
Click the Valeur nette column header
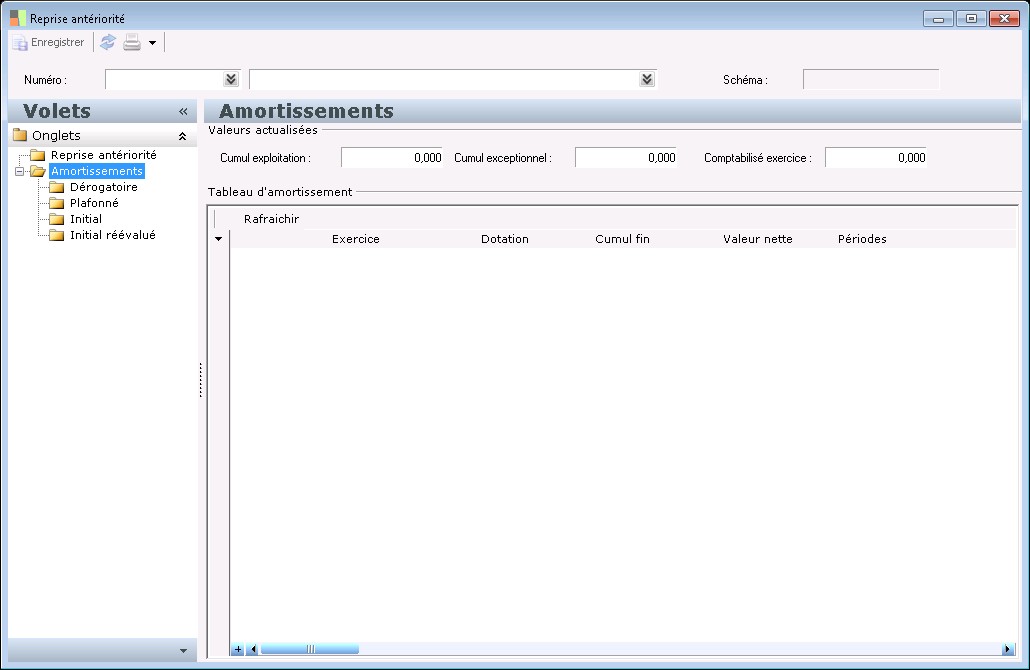pos(757,239)
